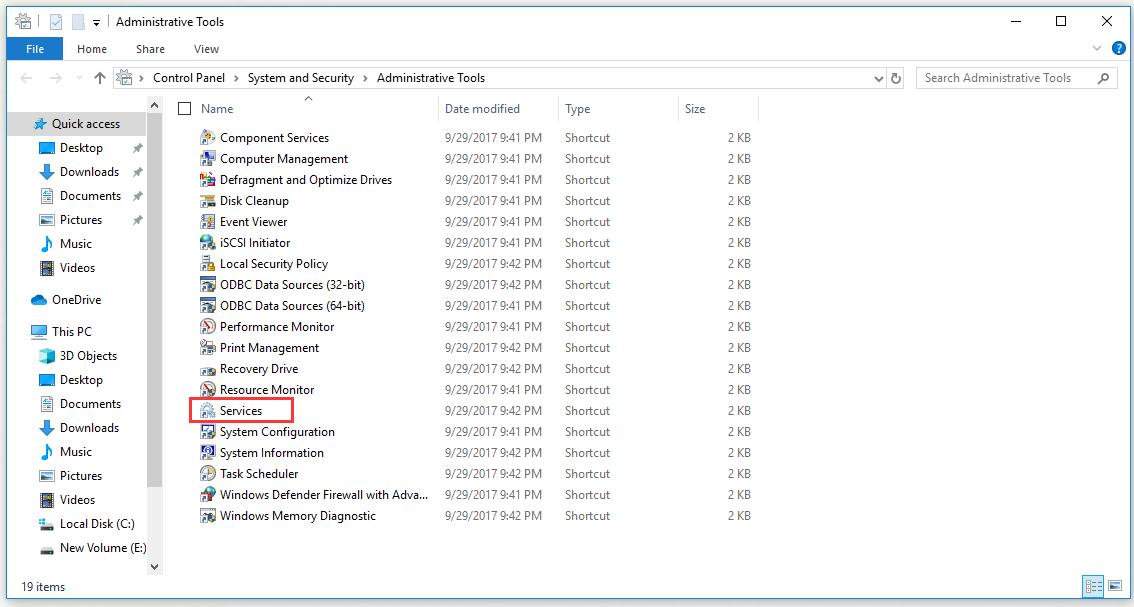The image size is (1134, 607).
Task: Open the File menu
Action: [x=35, y=49]
